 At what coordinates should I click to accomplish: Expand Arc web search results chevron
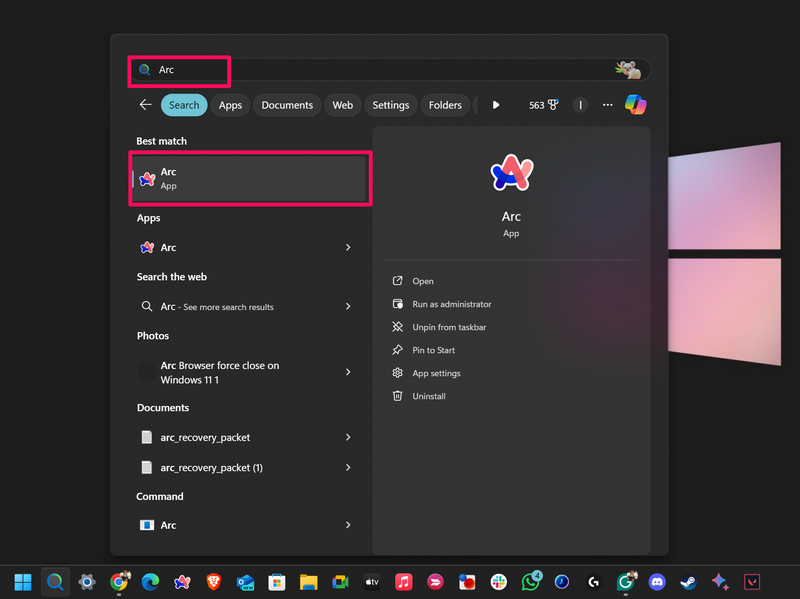point(348,306)
